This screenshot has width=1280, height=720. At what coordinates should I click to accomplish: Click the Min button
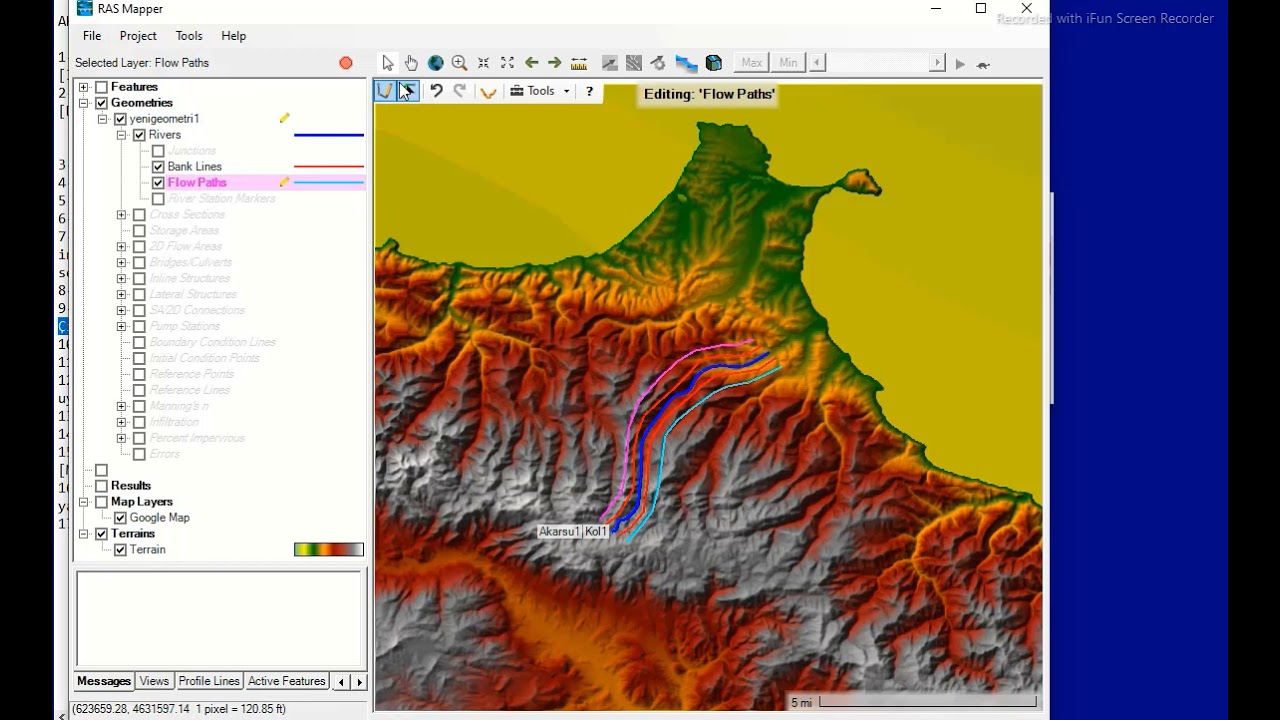coord(789,63)
